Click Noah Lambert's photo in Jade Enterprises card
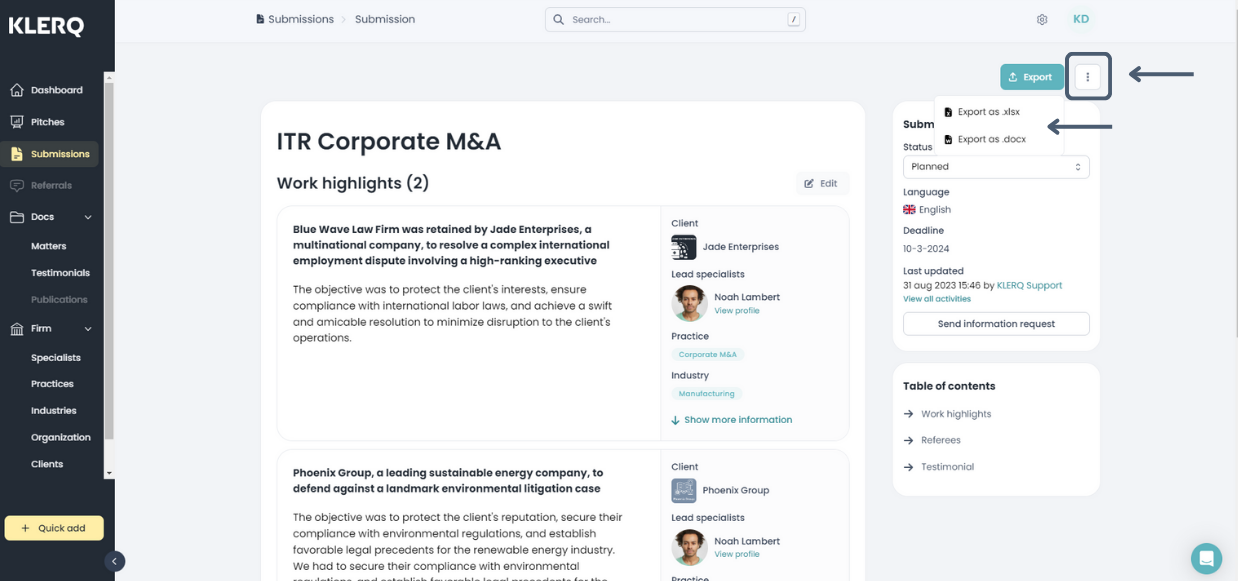 [x=689, y=303]
